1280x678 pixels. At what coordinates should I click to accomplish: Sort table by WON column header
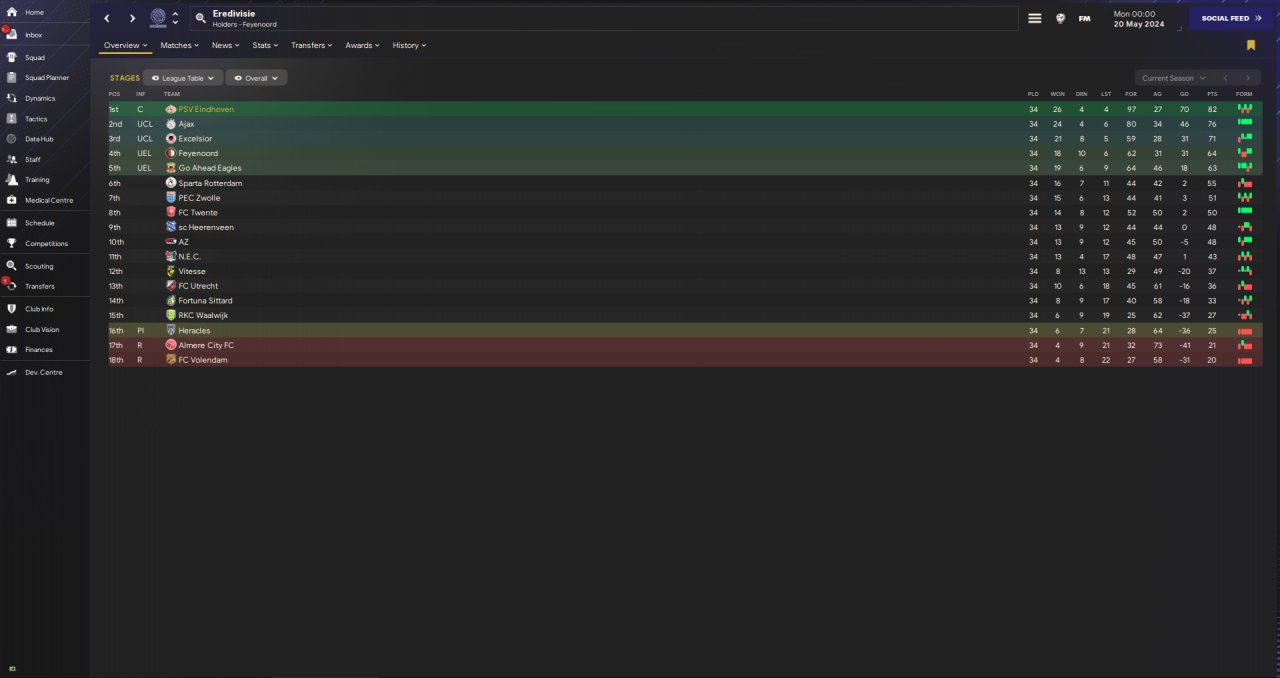[x=1057, y=94]
